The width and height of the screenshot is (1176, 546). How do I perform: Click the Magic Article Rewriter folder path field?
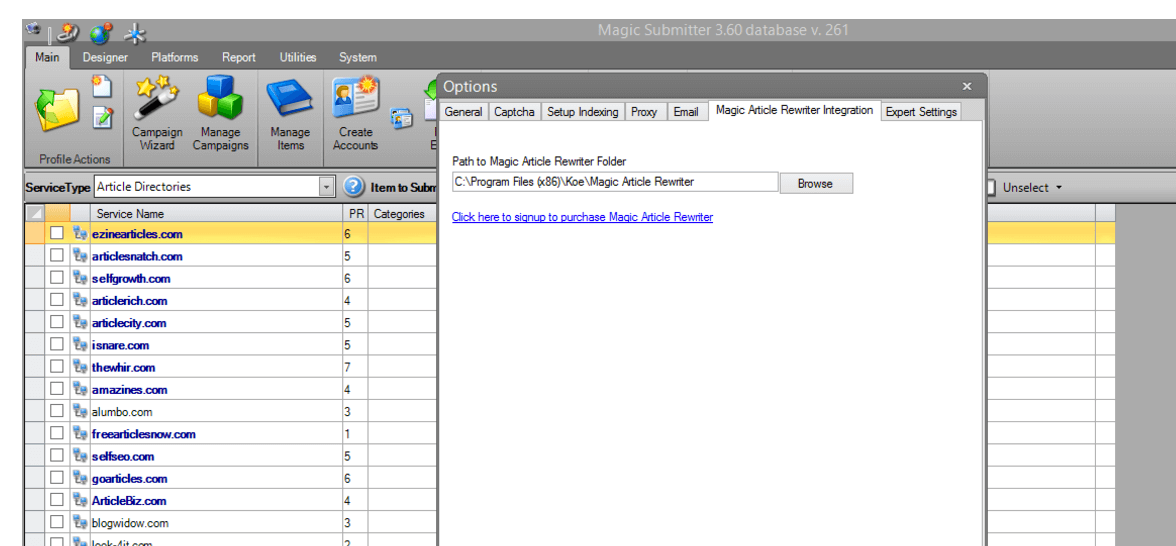(x=615, y=182)
